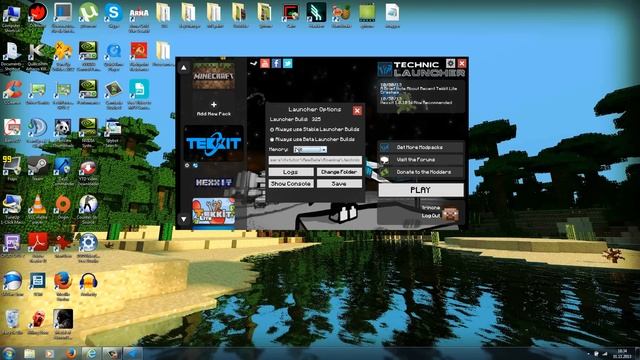Click the Logs button
The image size is (640, 360).
tap(291, 172)
